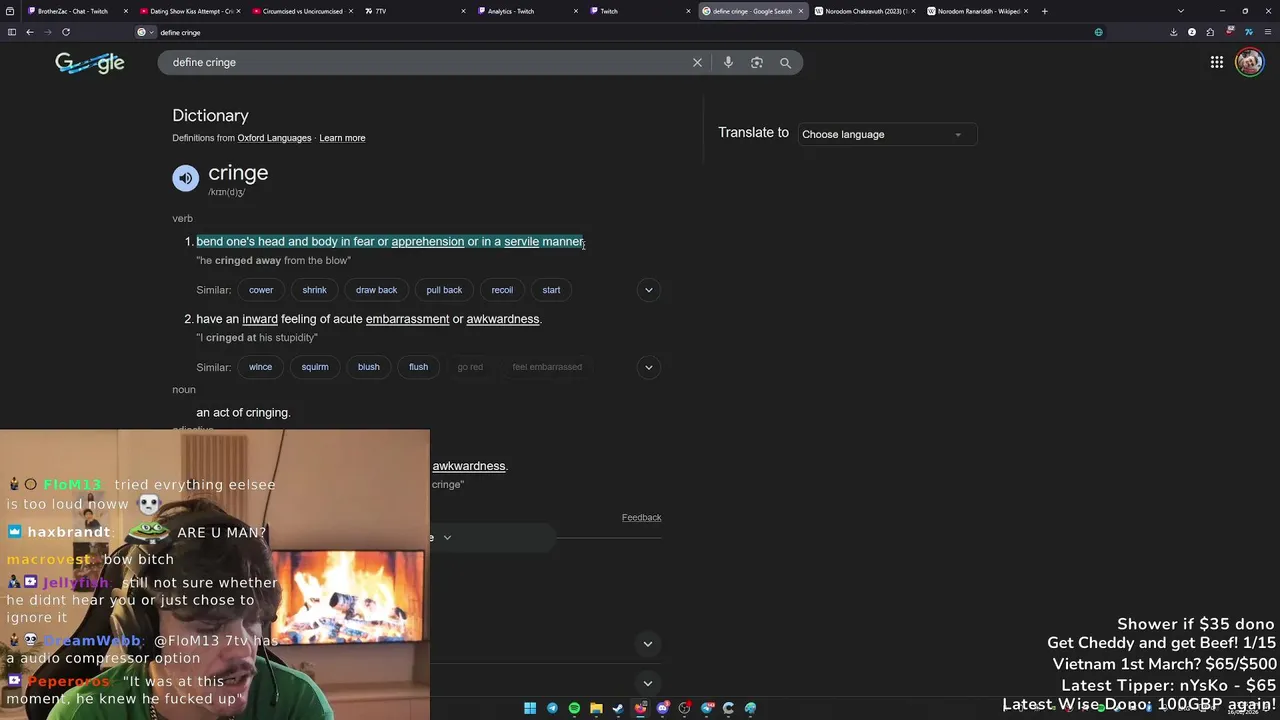Viewport: 1280px width, 720px height.
Task: Open the first Telegram taskbar icon
Action: (x=552, y=708)
